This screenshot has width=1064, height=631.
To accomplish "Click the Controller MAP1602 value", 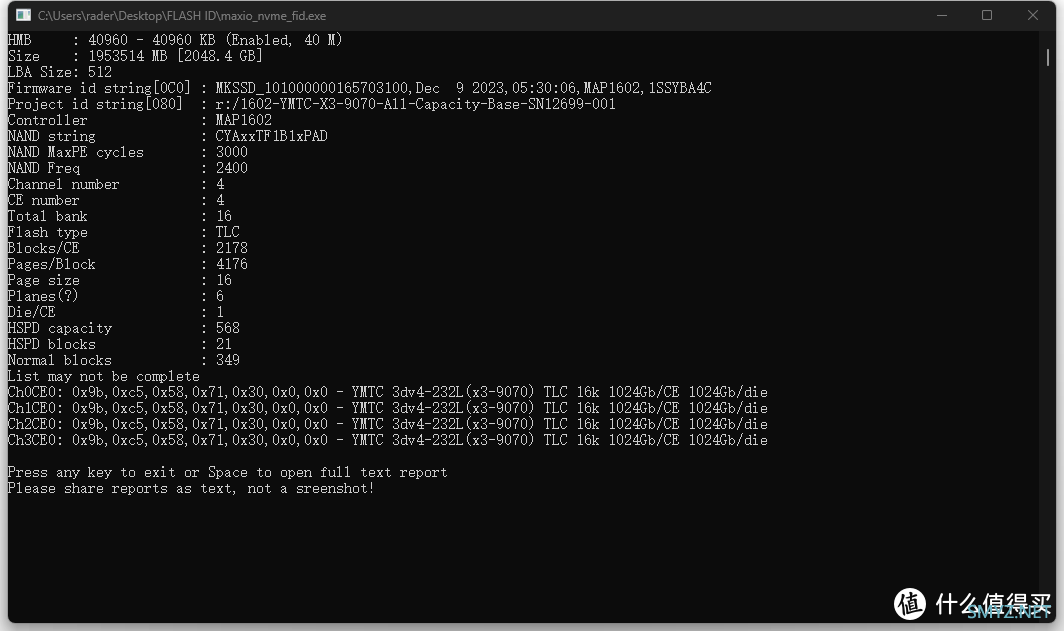I will click(244, 120).
